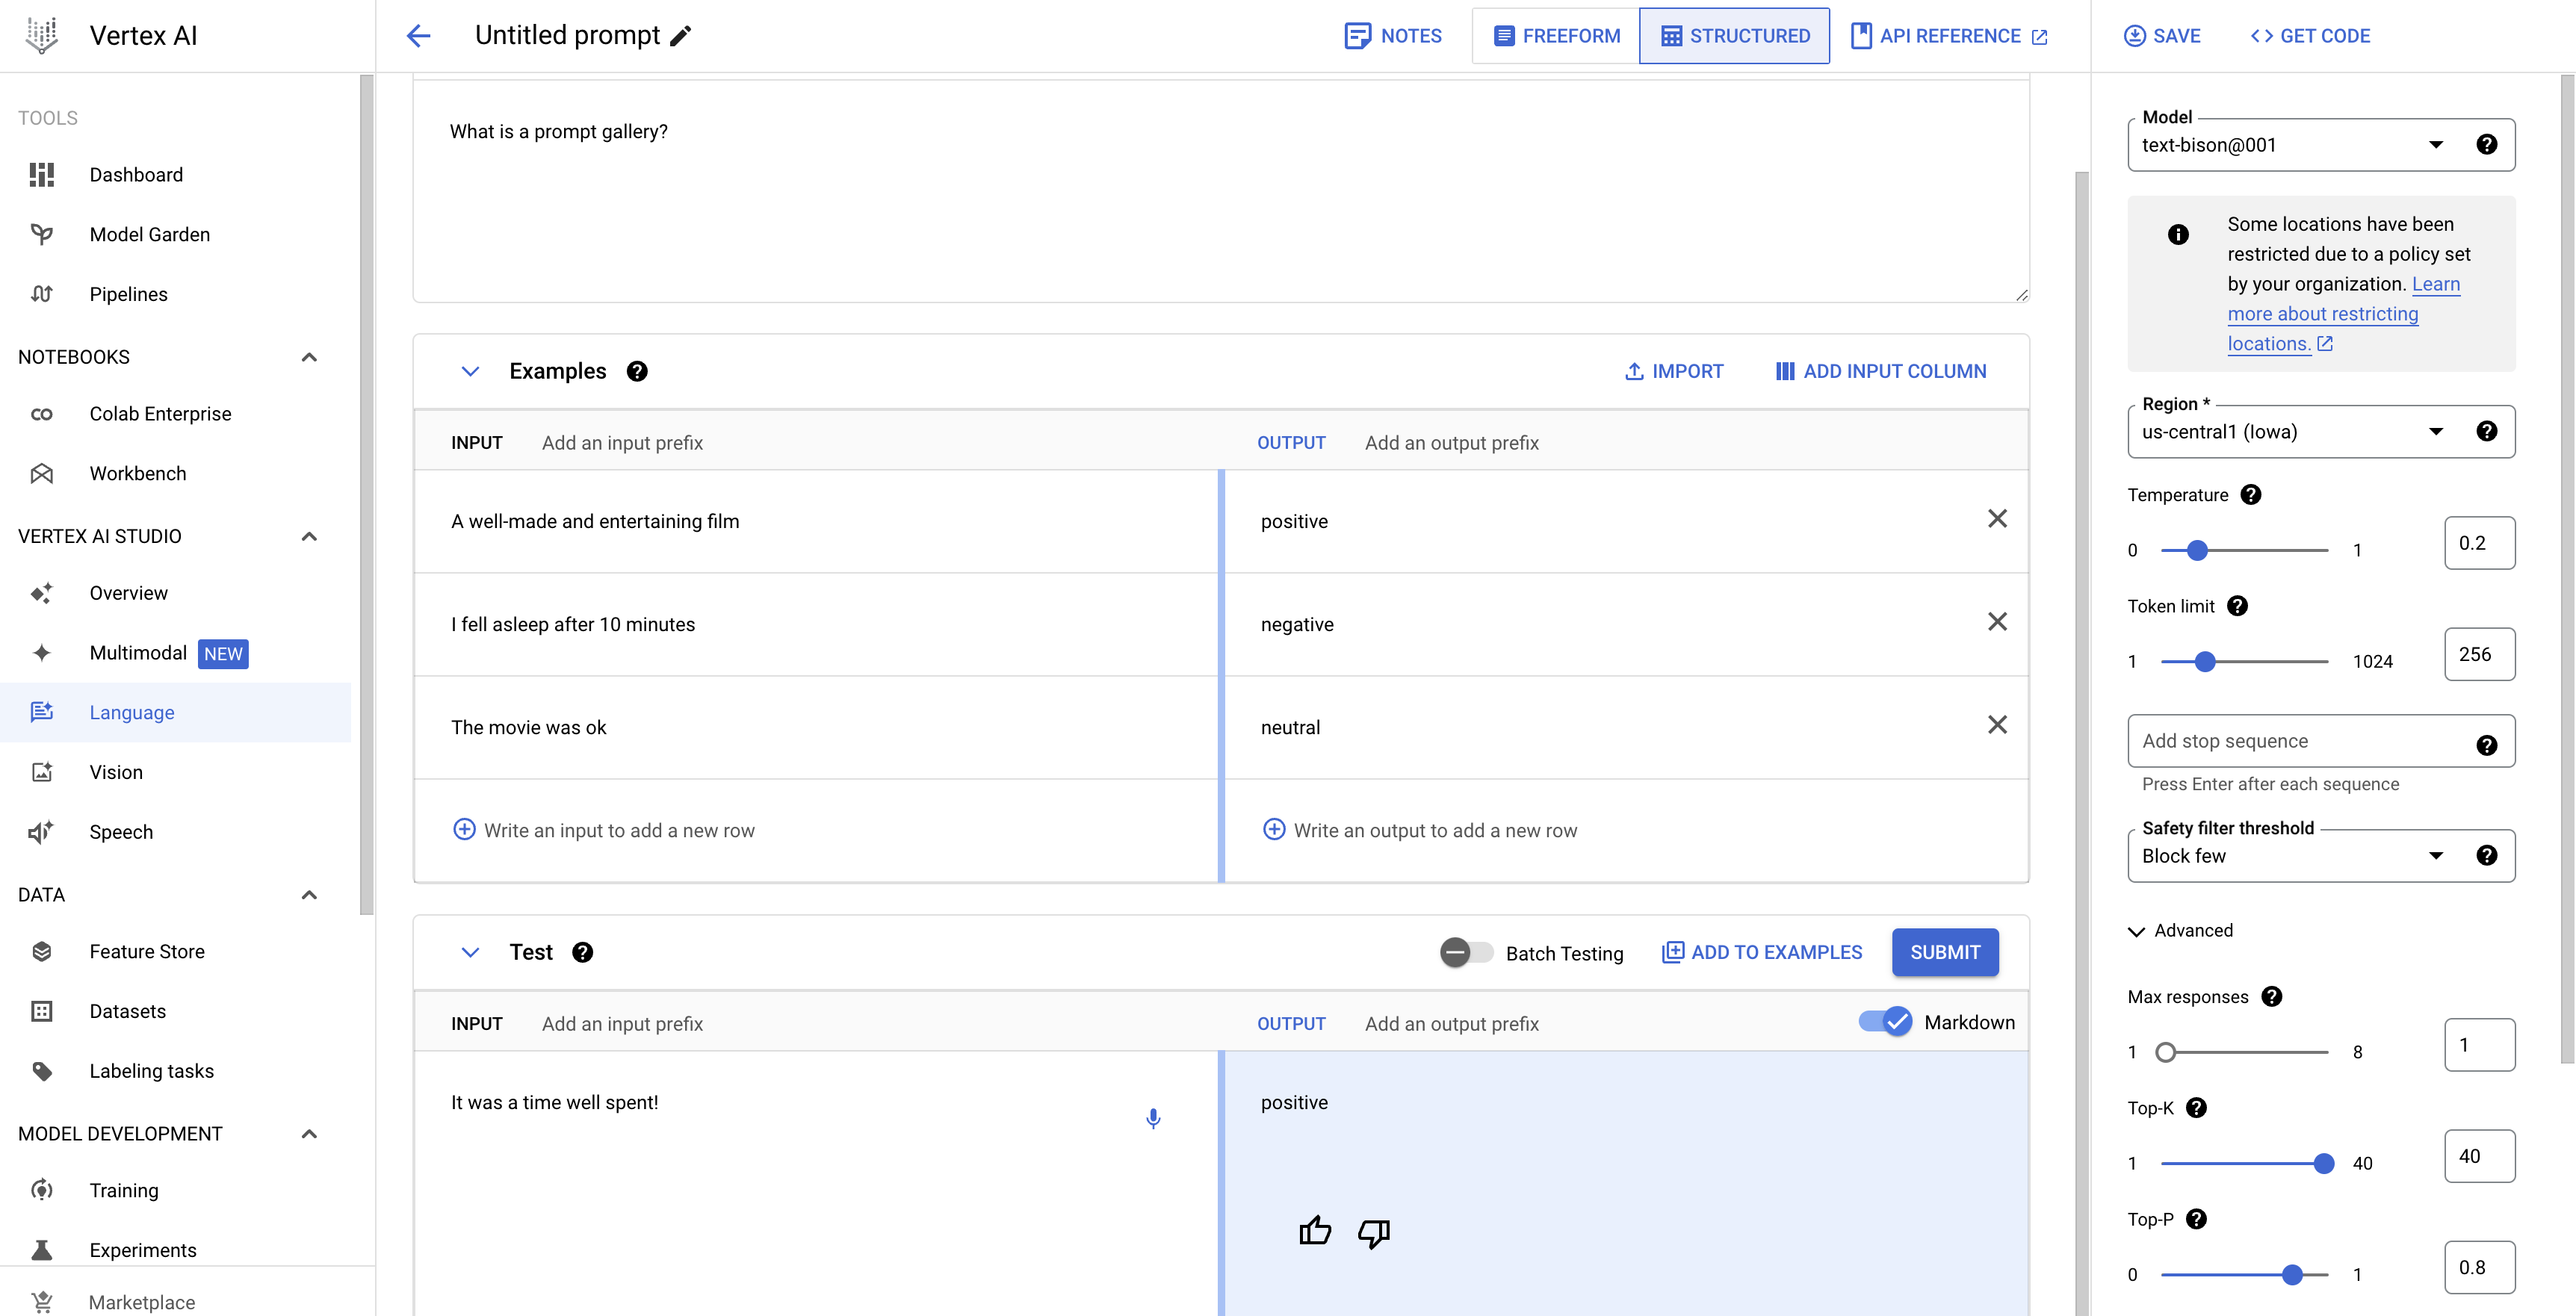Image resolution: width=2576 pixels, height=1316 pixels.
Task: Click the microphone icon in the test input
Action: [x=1153, y=1118]
